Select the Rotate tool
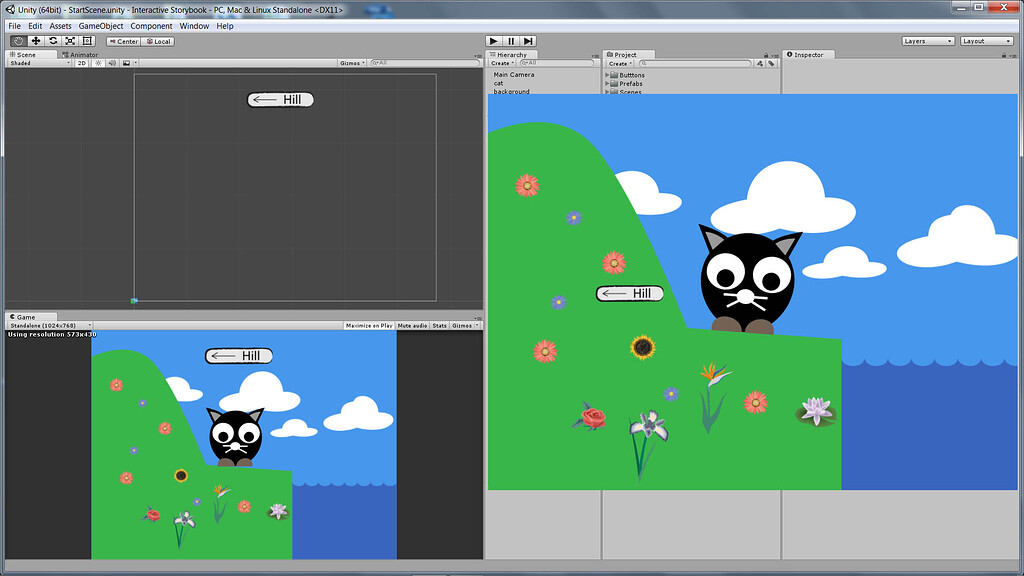This screenshot has height=576, width=1024. (53, 41)
